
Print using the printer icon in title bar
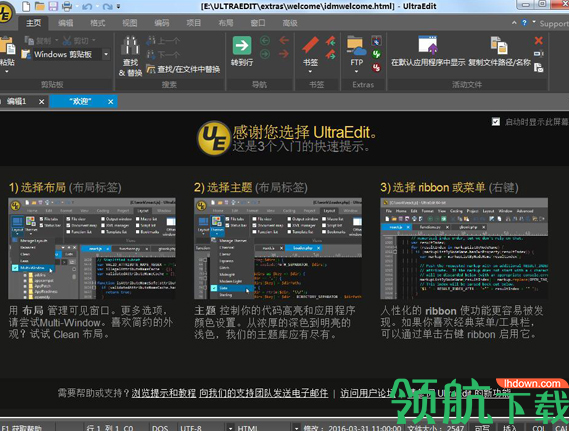(x=67, y=6)
